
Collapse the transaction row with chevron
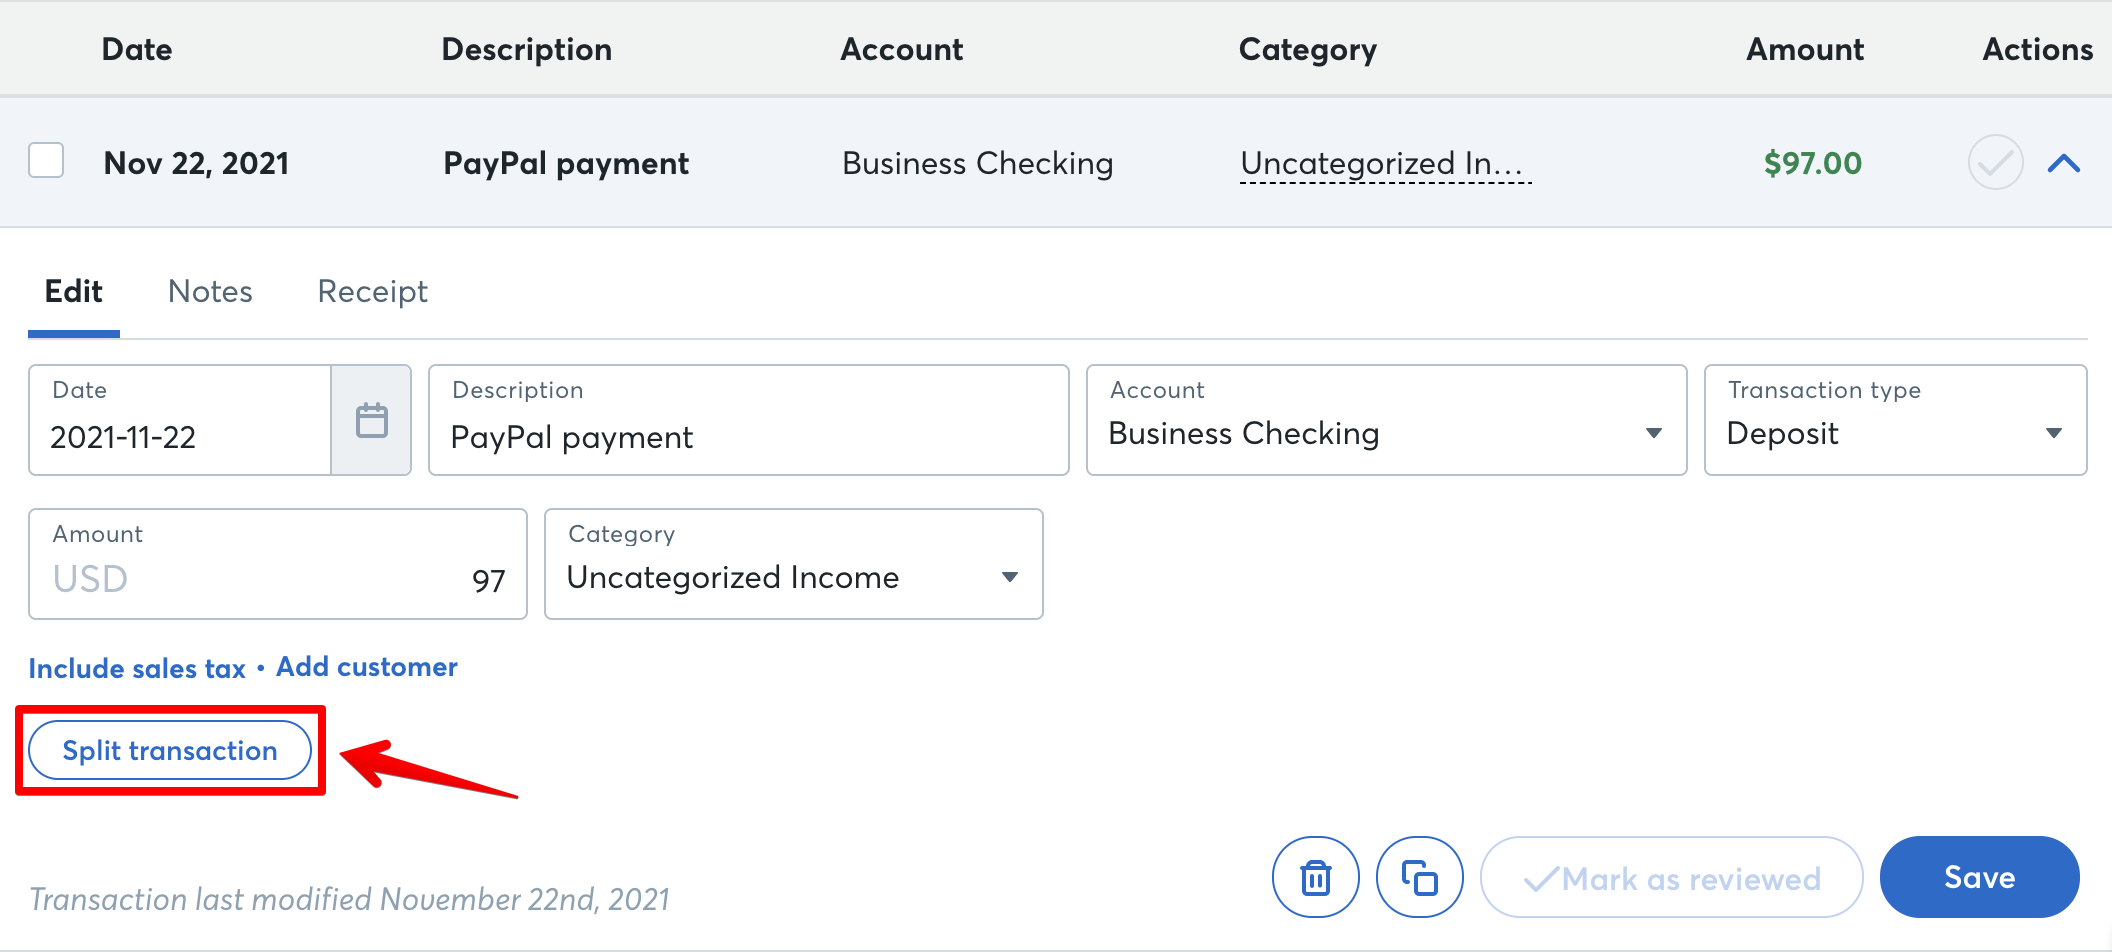[2063, 163]
